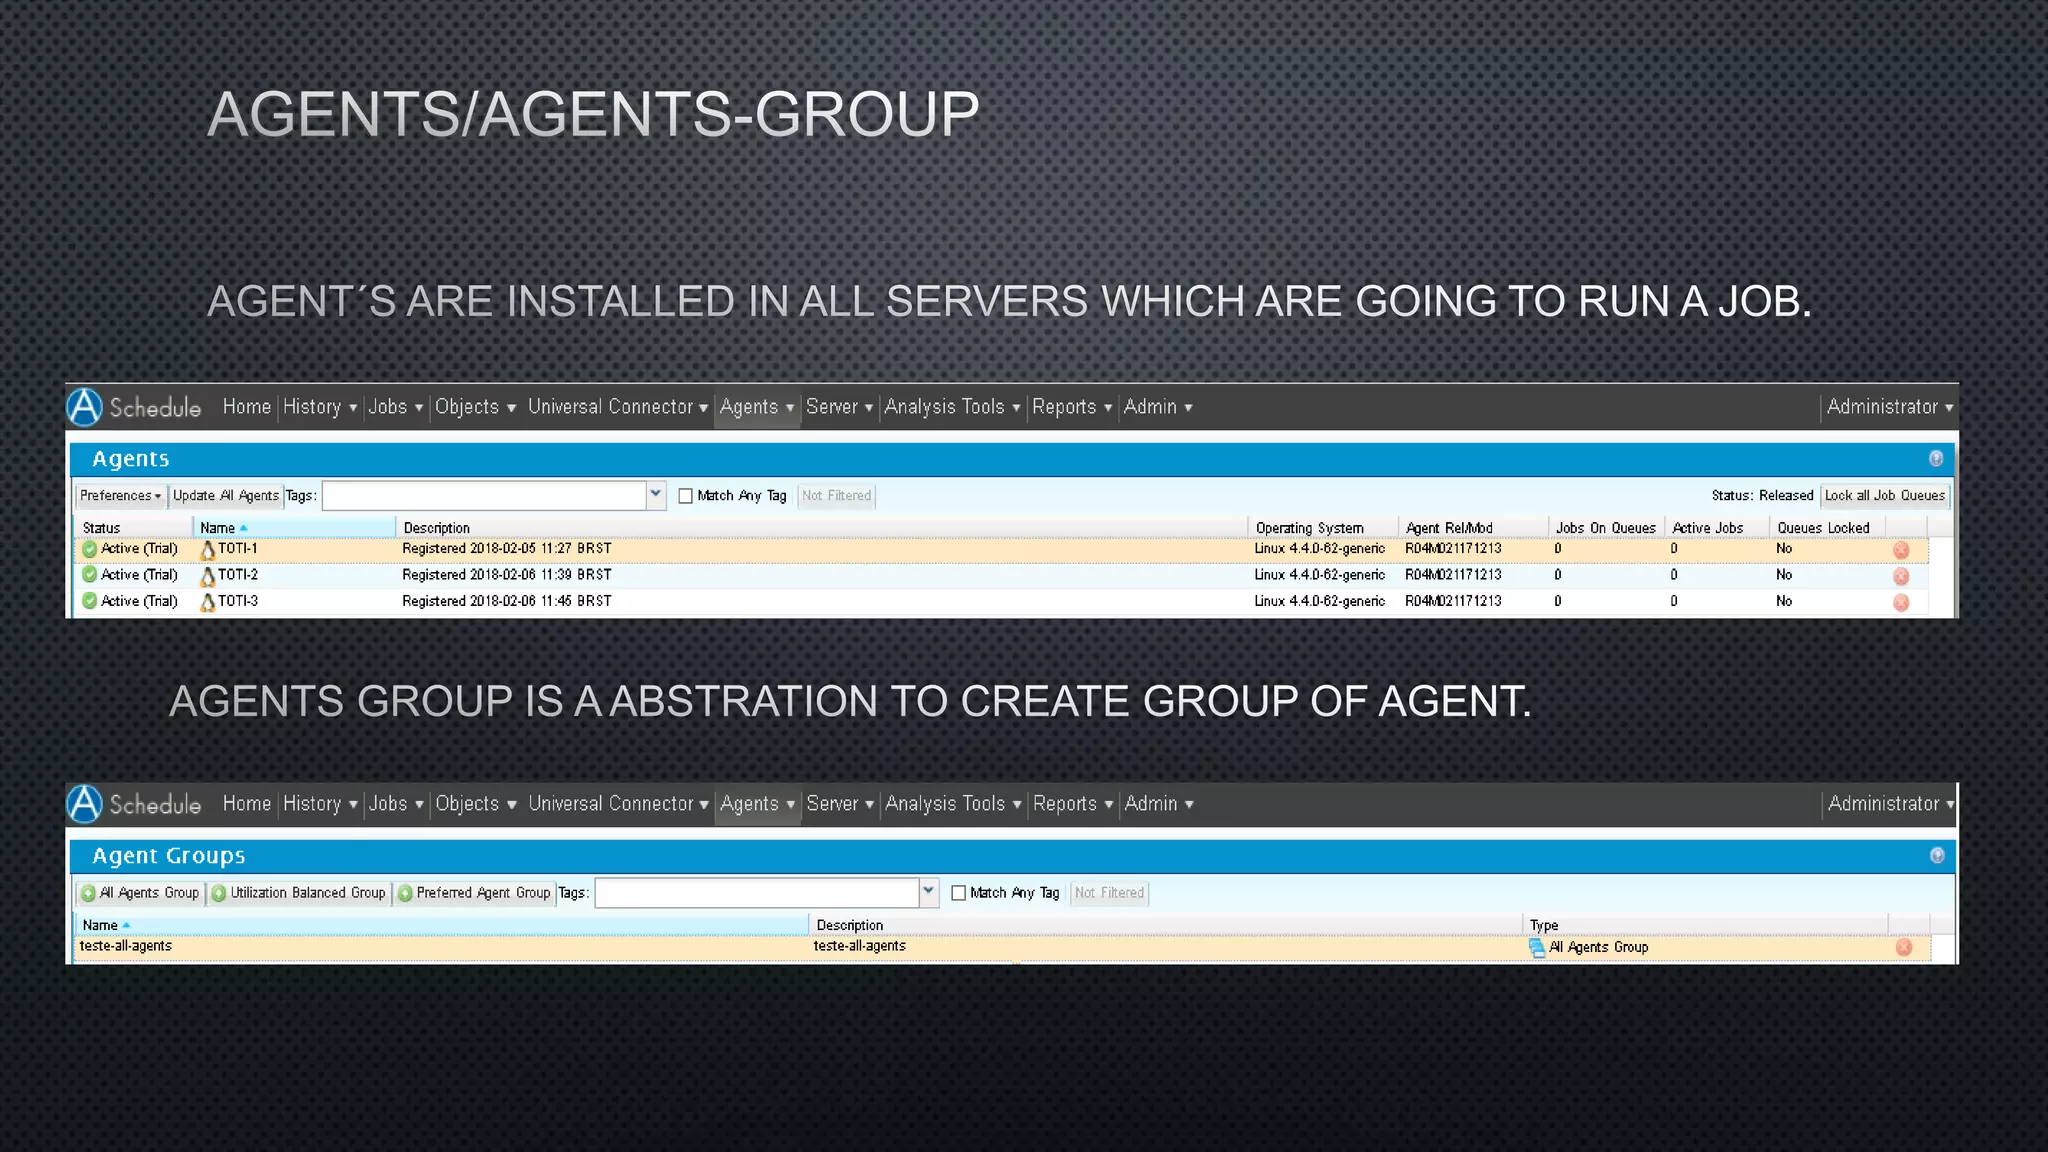Viewport: 2048px width, 1152px height.
Task: Open the Analysis Tools menu in top navbar
Action: click(x=951, y=407)
